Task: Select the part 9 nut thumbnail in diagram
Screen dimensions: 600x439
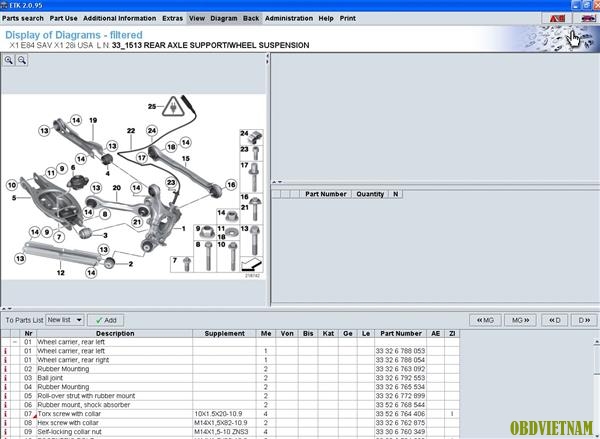Action: [205, 232]
